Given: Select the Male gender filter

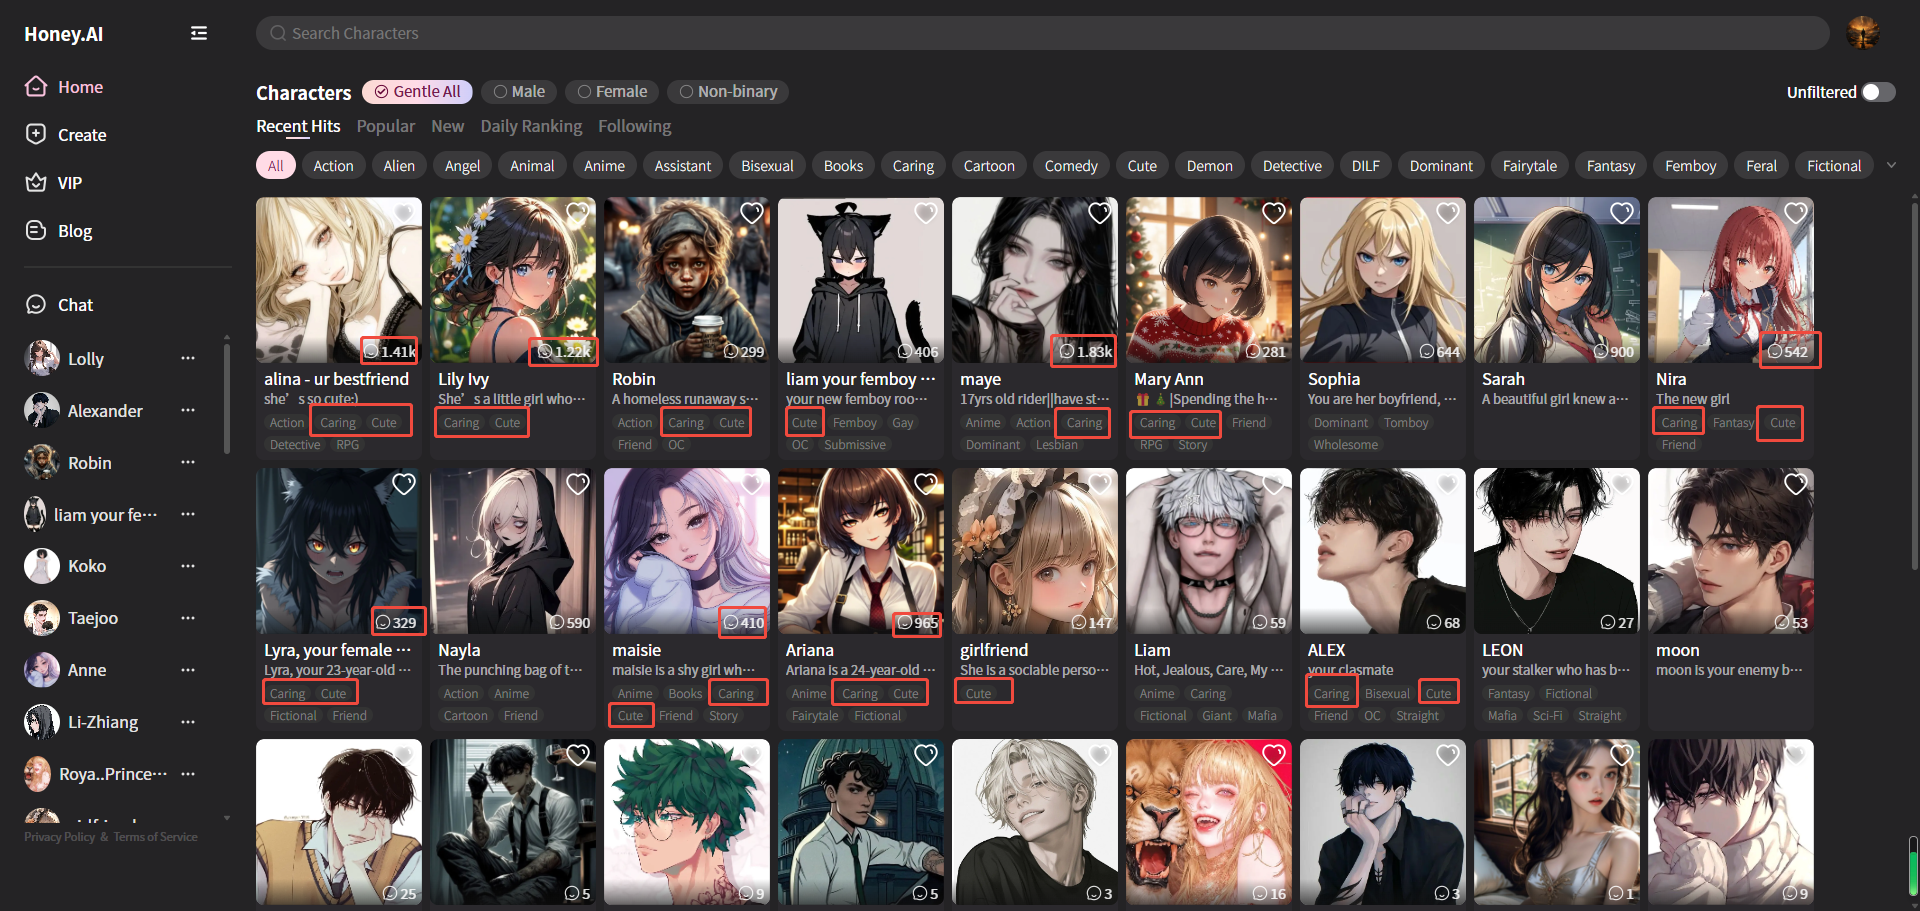Looking at the screenshot, I should [519, 92].
